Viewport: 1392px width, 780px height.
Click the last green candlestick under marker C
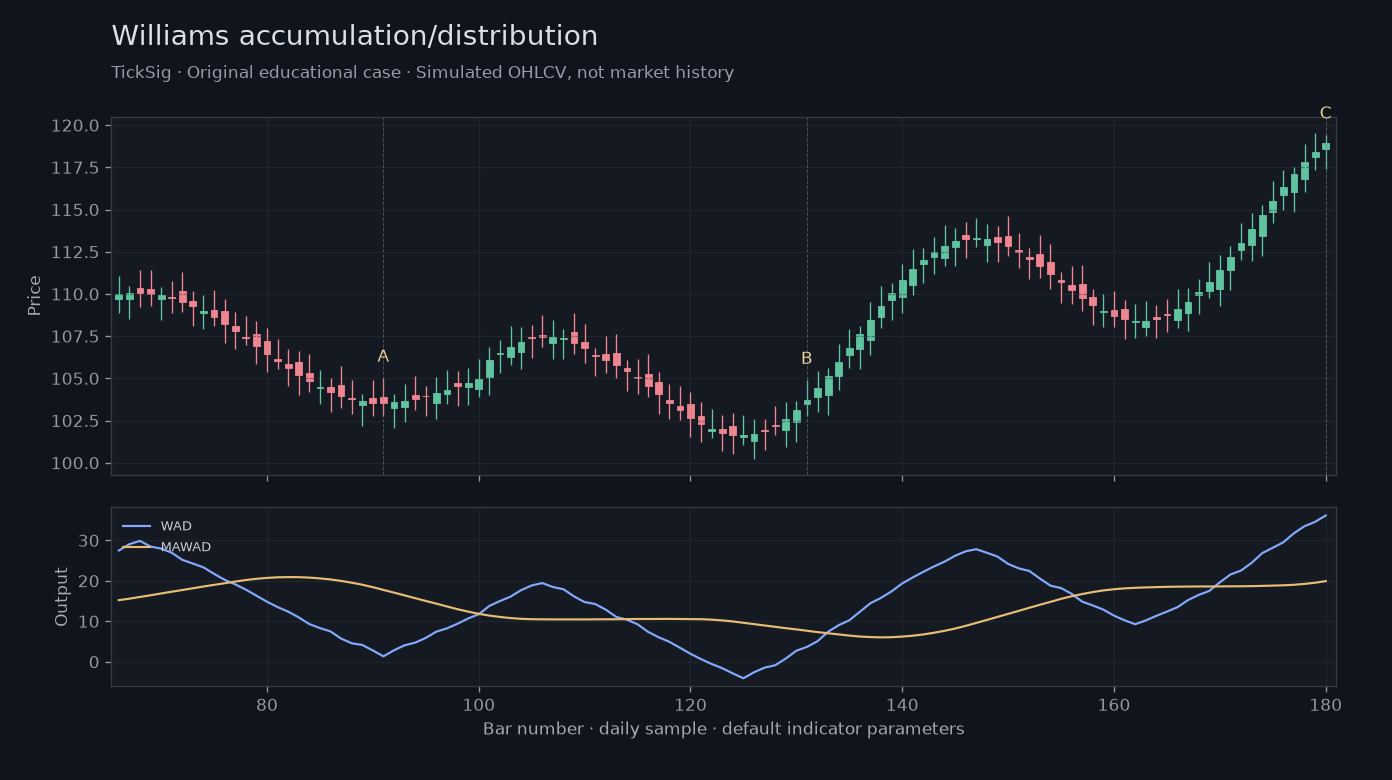(1326, 146)
